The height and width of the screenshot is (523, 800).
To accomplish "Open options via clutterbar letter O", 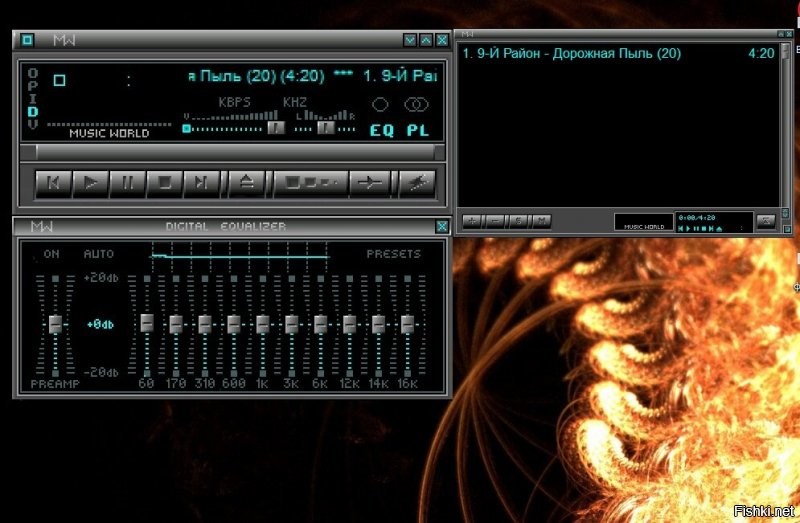I will click(x=33, y=73).
